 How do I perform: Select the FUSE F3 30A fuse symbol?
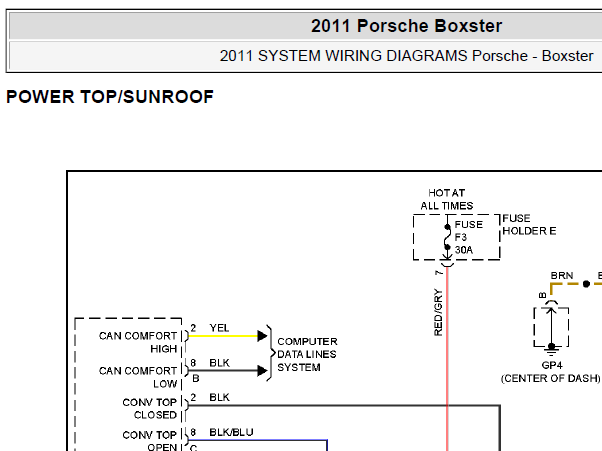coord(447,237)
